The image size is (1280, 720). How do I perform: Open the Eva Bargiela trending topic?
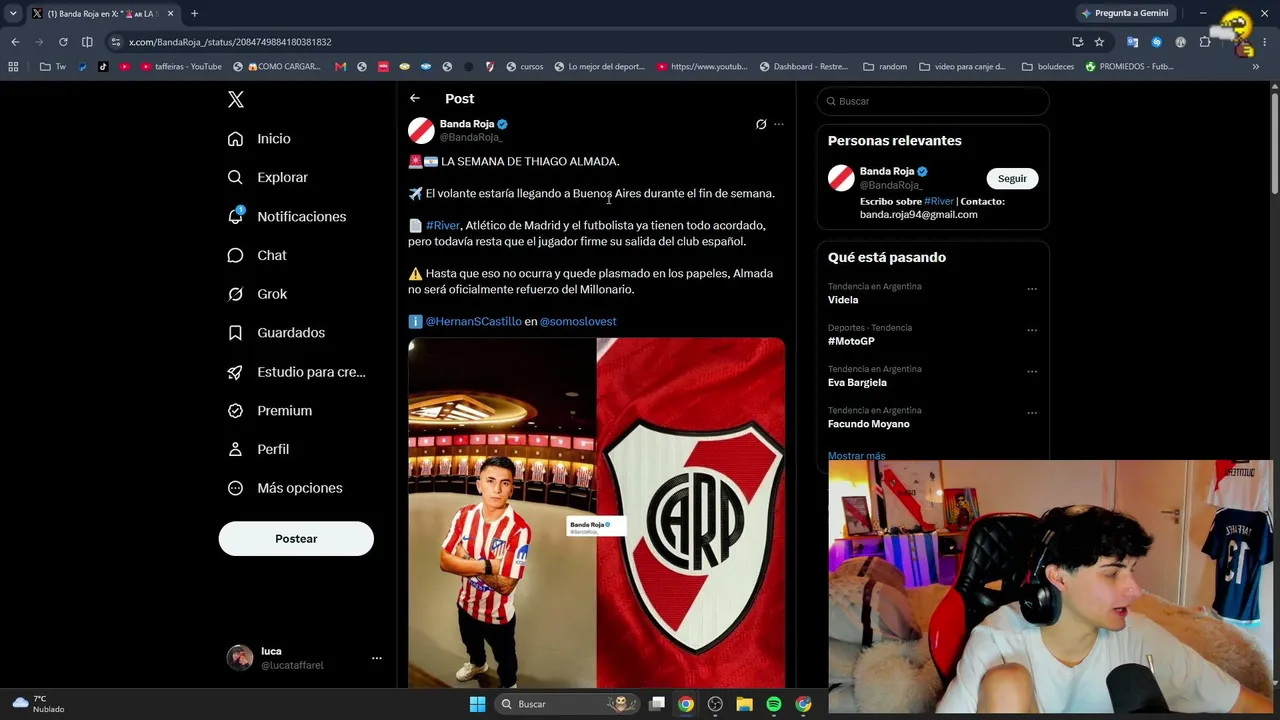(x=857, y=382)
